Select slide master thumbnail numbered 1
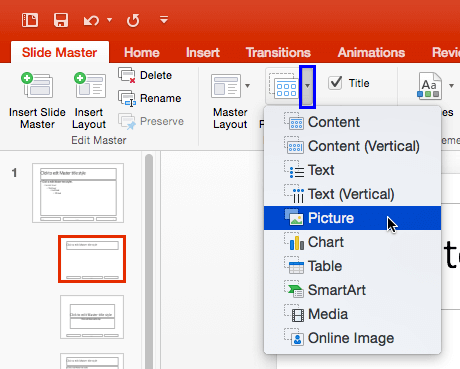 point(78,193)
